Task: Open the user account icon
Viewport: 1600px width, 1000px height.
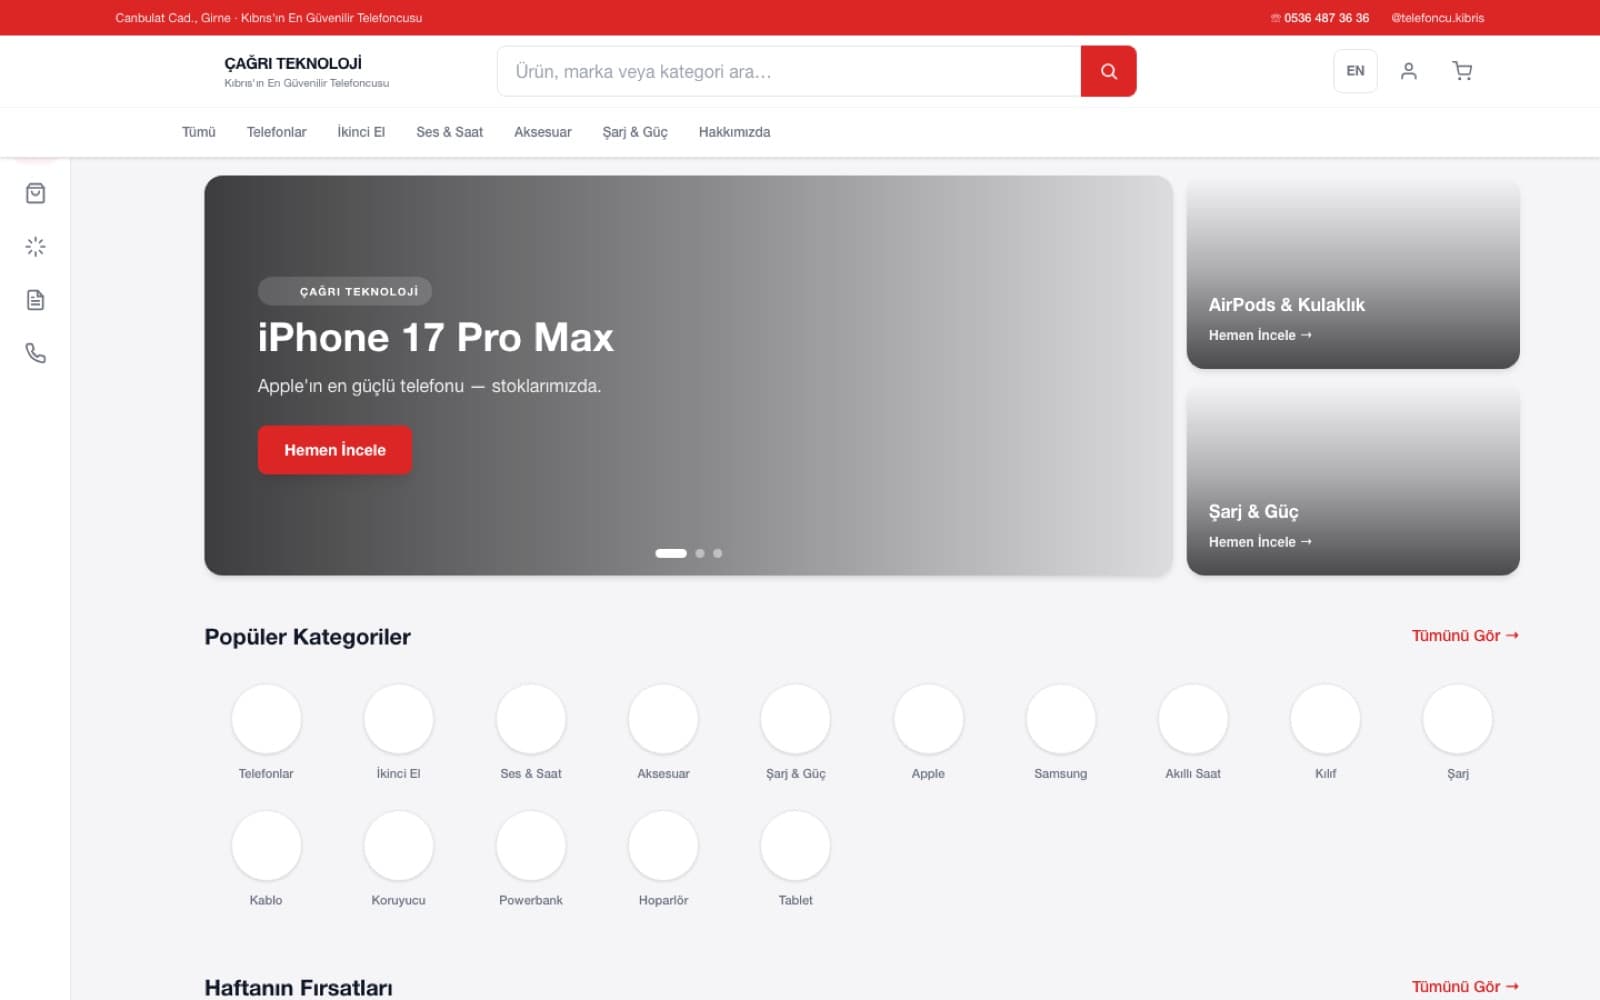Action: pos(1408,71)
